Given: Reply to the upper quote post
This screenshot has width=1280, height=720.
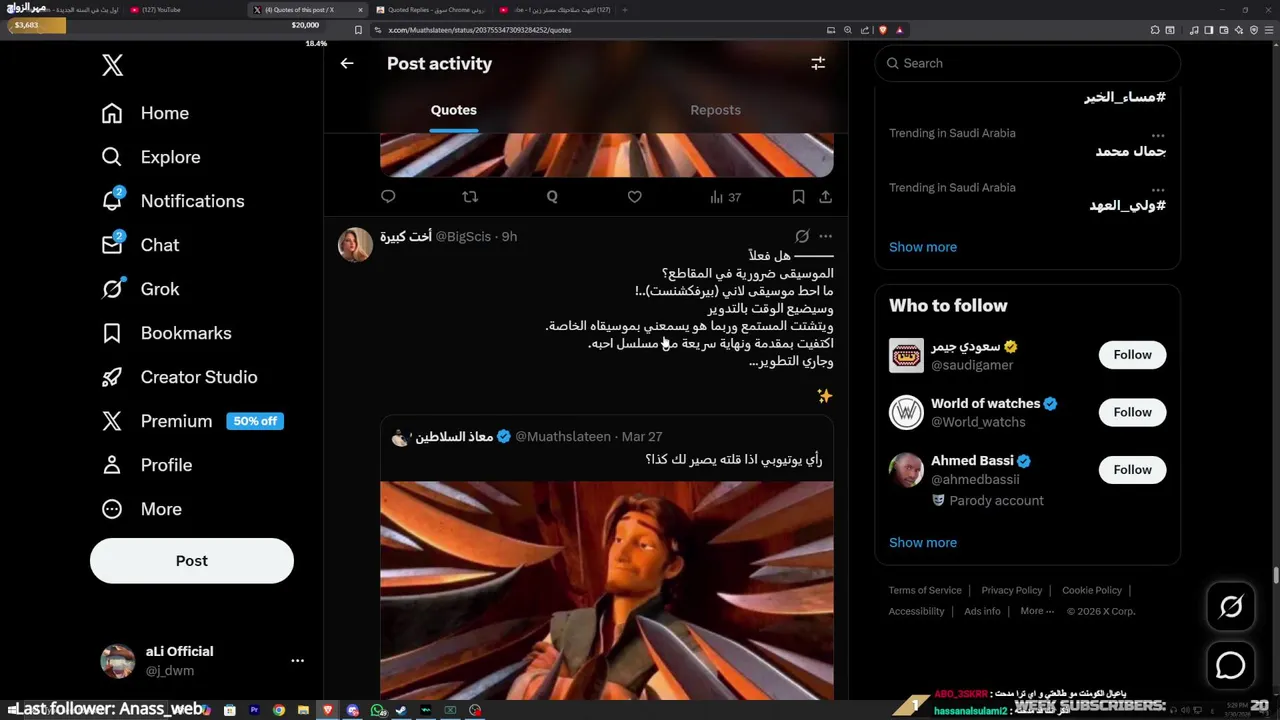Looking at the screenshot, I should coord(388,197).
